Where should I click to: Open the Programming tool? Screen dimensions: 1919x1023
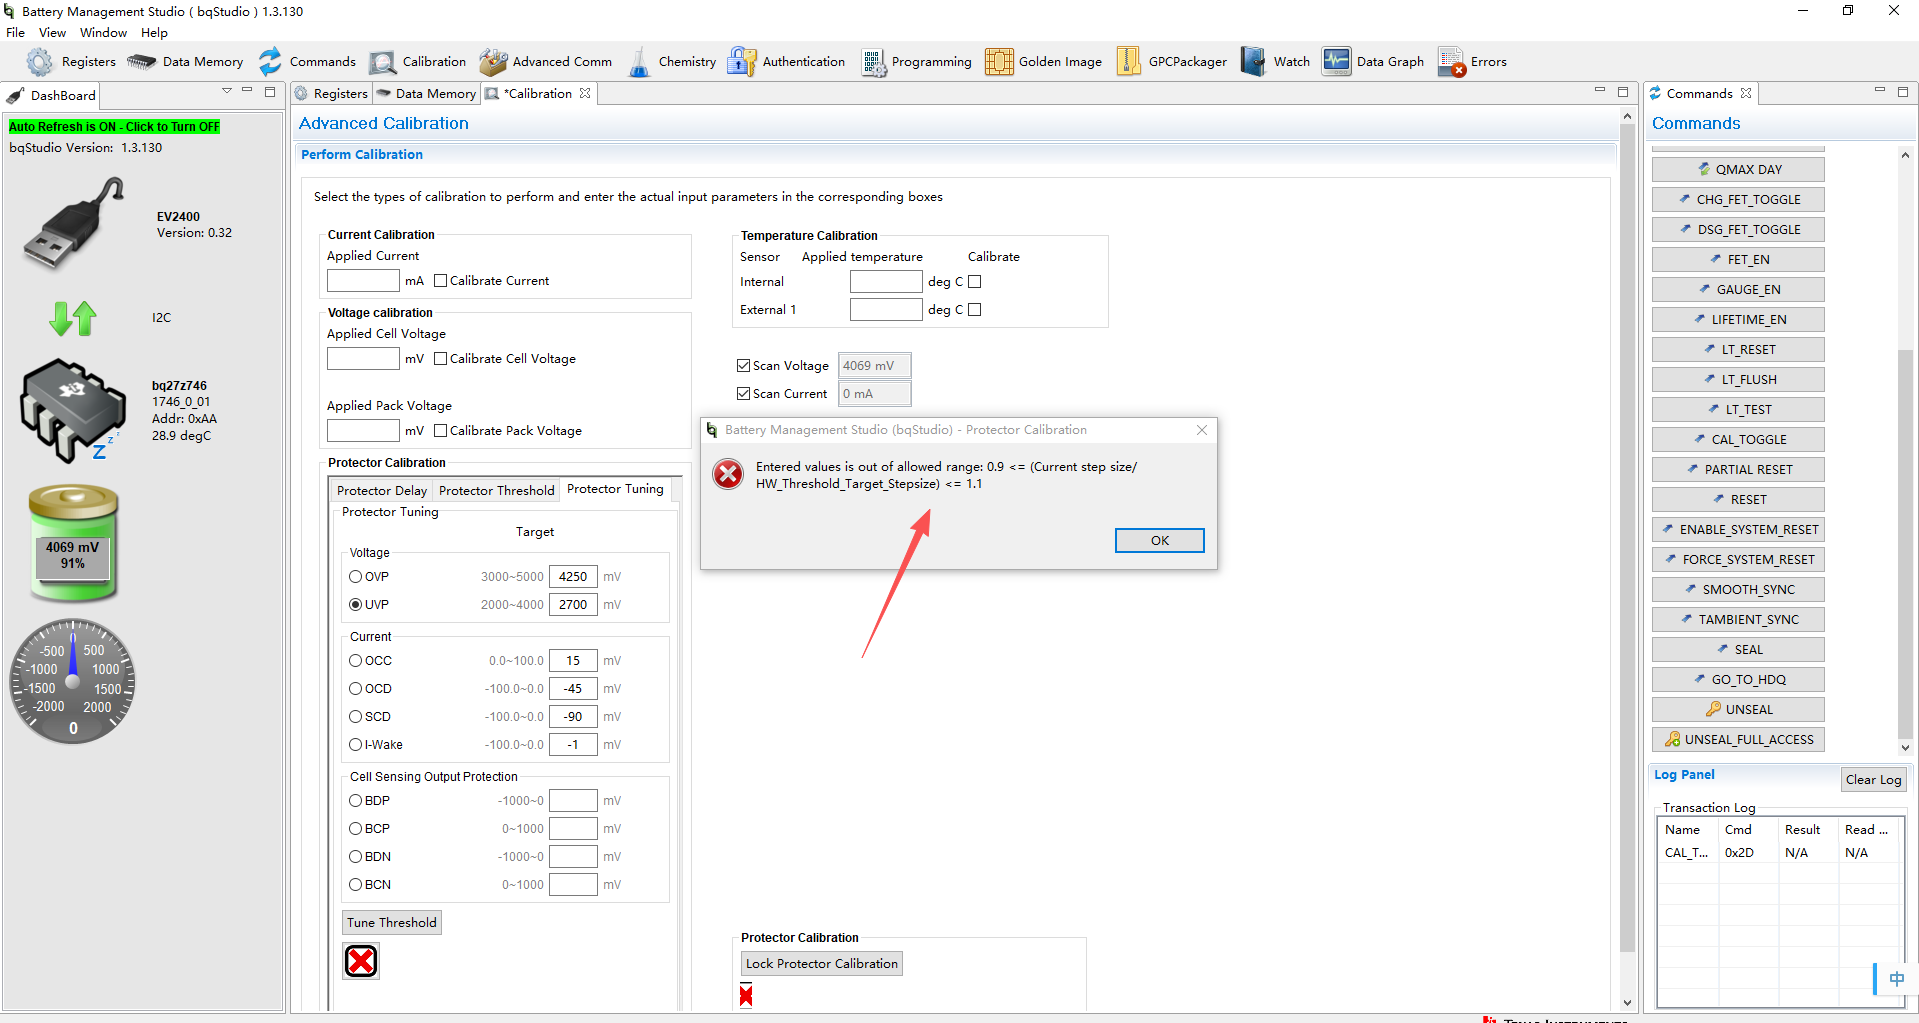[x=916, y=62]
